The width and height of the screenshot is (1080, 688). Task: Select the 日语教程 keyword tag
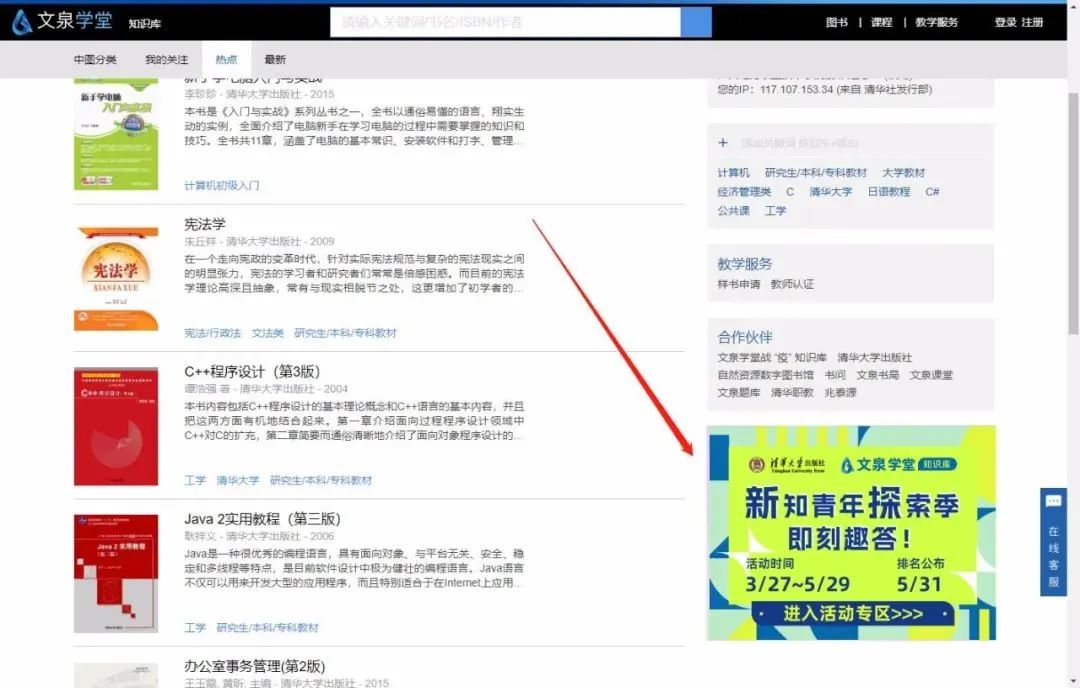(888, 192)
